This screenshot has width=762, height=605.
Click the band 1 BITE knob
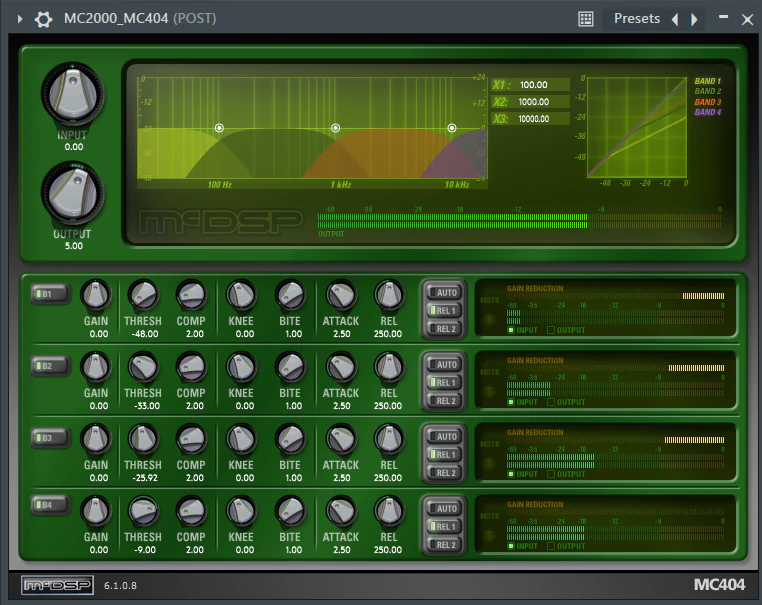(x=290, y=295)
